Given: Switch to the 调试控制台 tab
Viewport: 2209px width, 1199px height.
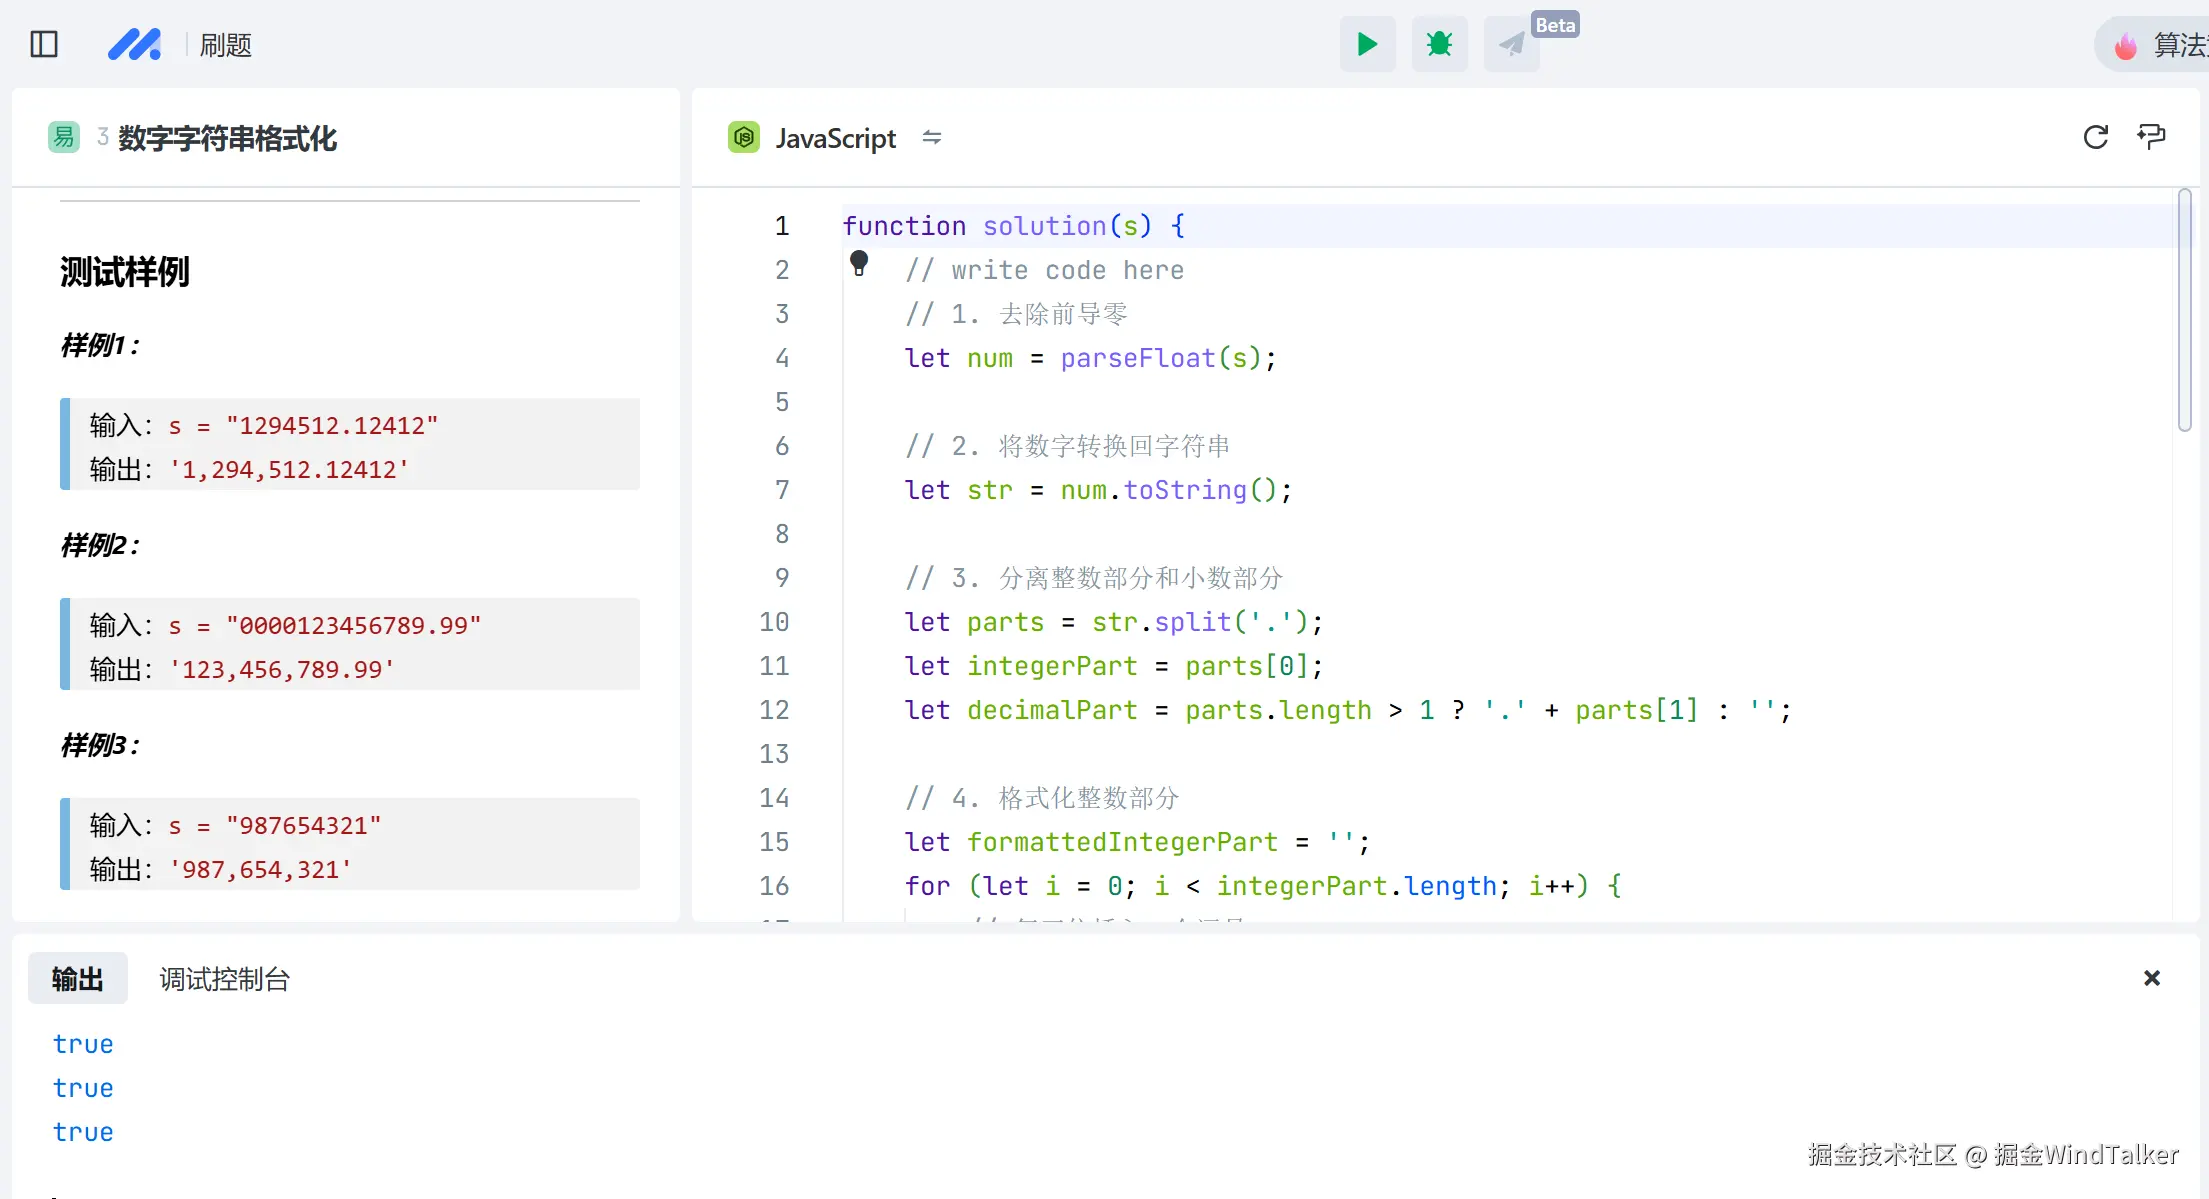Looking at the screenshot, I should click(x=224, y=979).
